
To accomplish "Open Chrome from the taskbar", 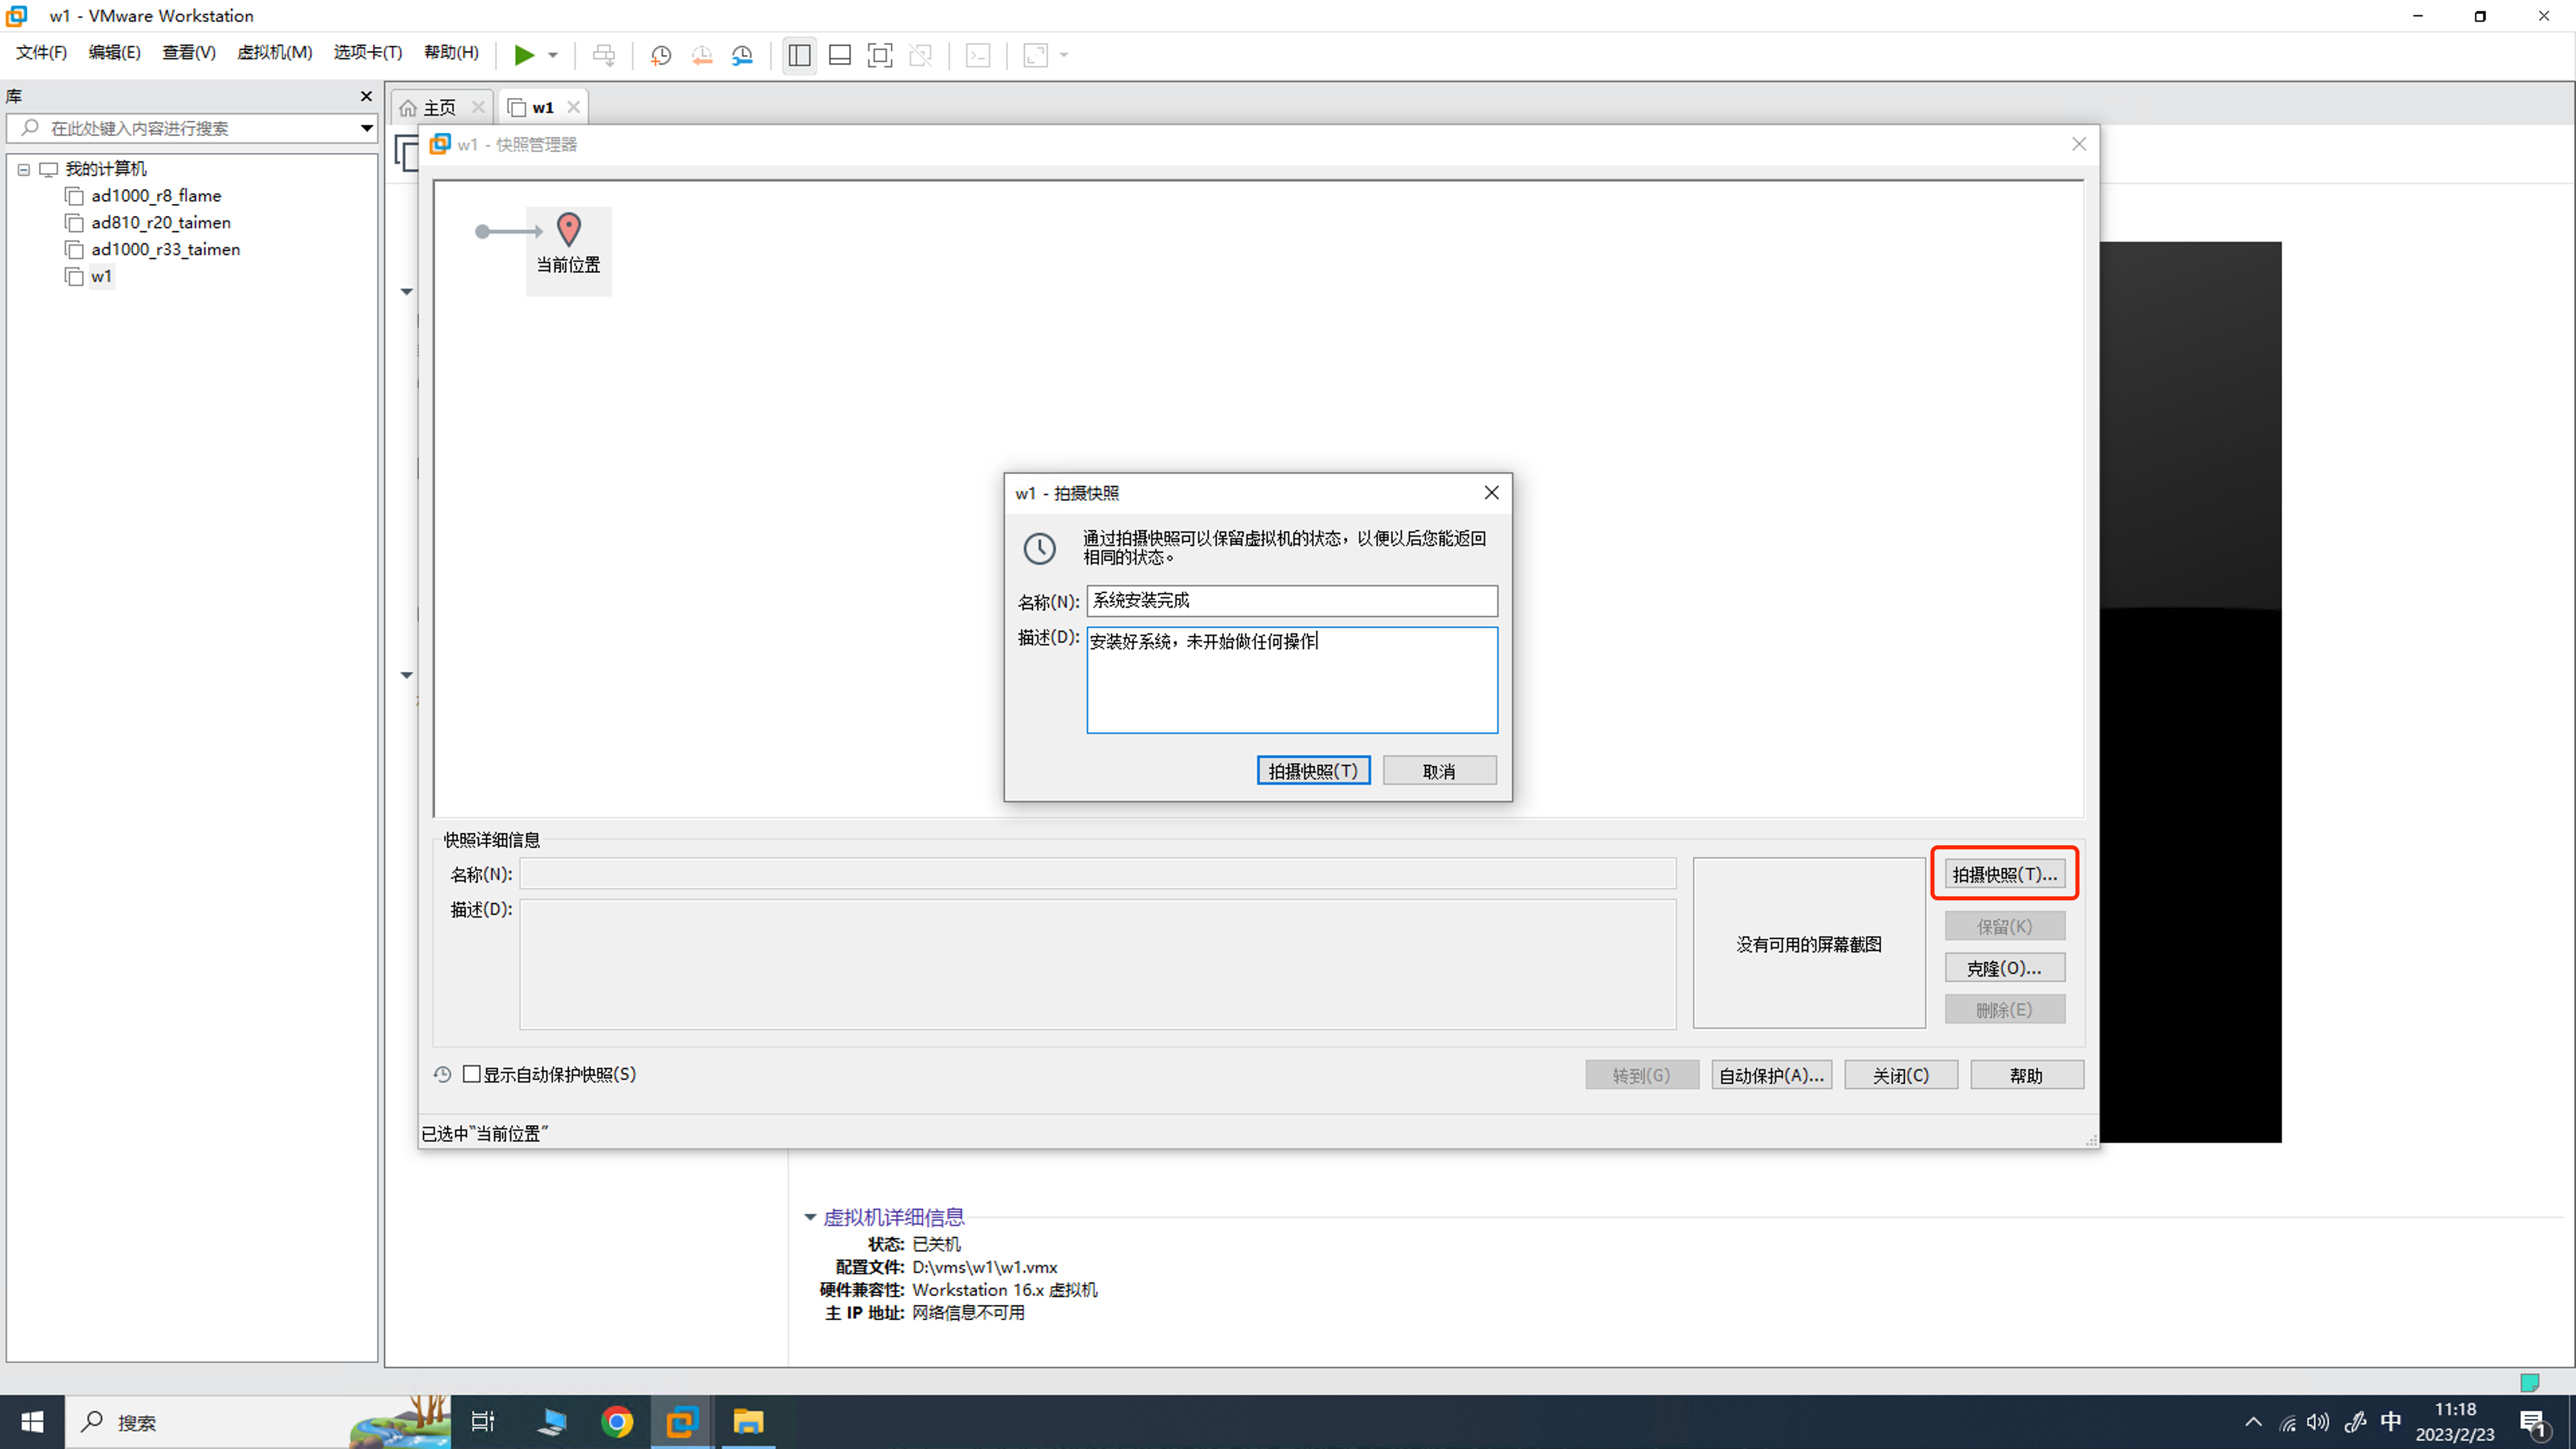I will (x=617, y=1421).
